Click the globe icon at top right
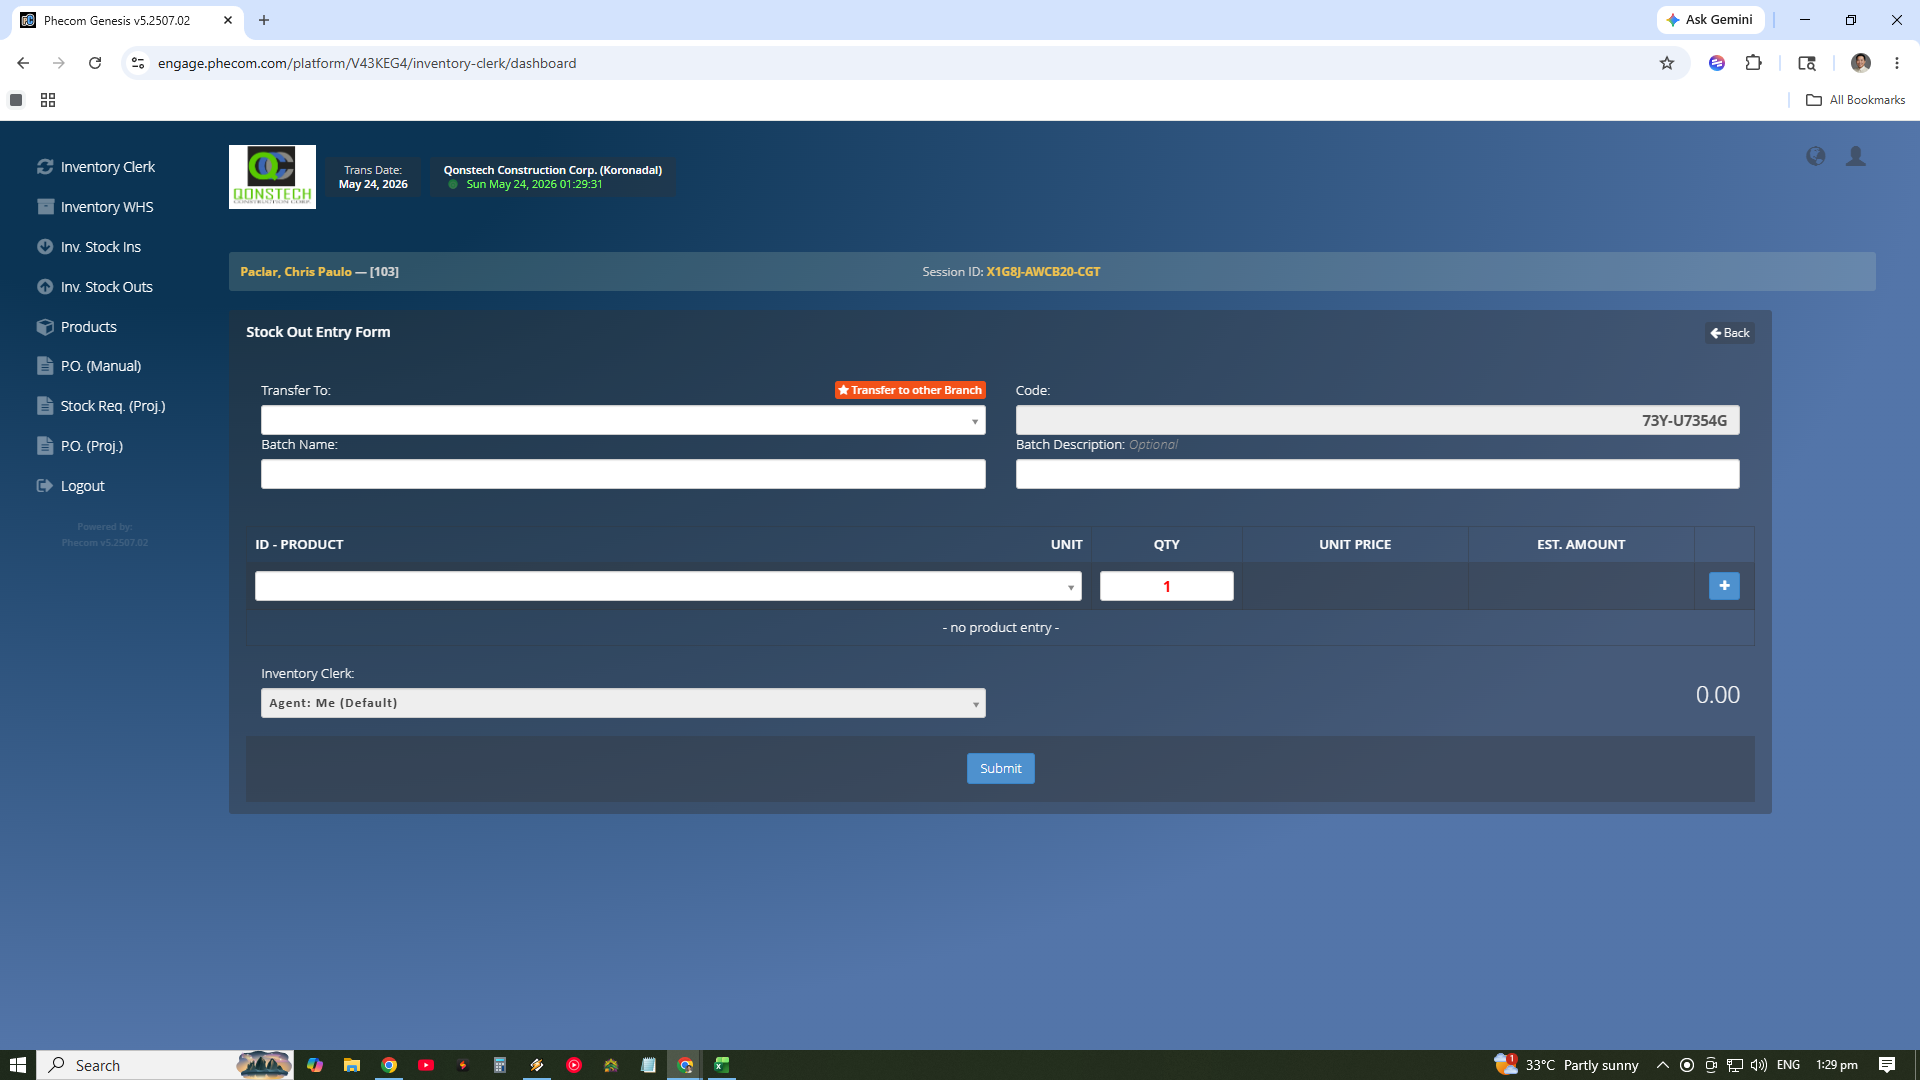 [x=1815, y=156]
